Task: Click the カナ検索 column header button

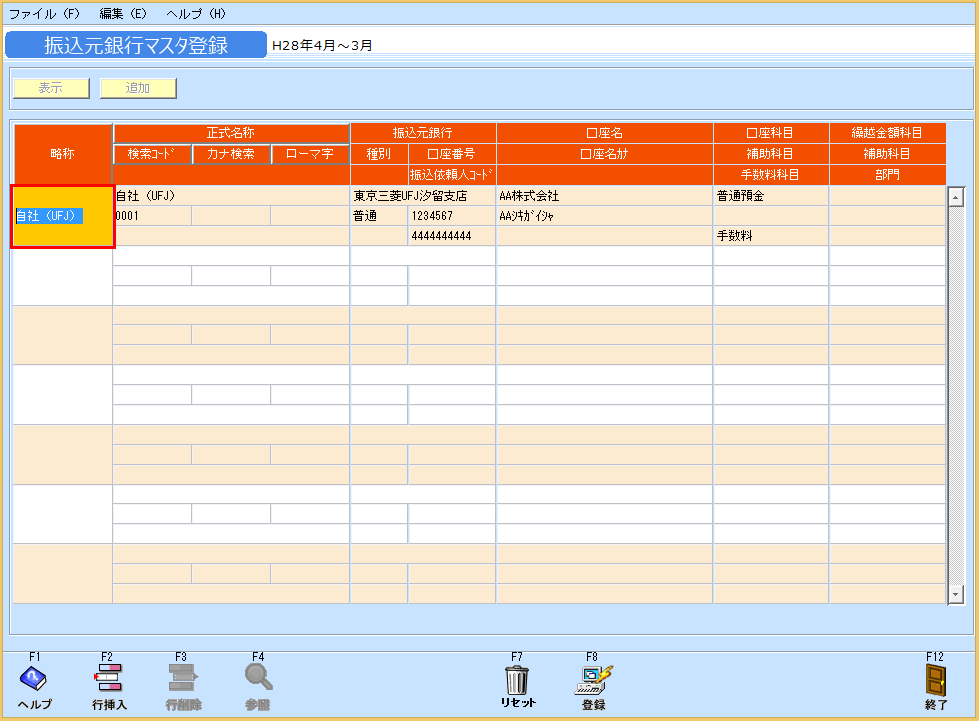Action: pyautogui.click(x=231, y=154)
